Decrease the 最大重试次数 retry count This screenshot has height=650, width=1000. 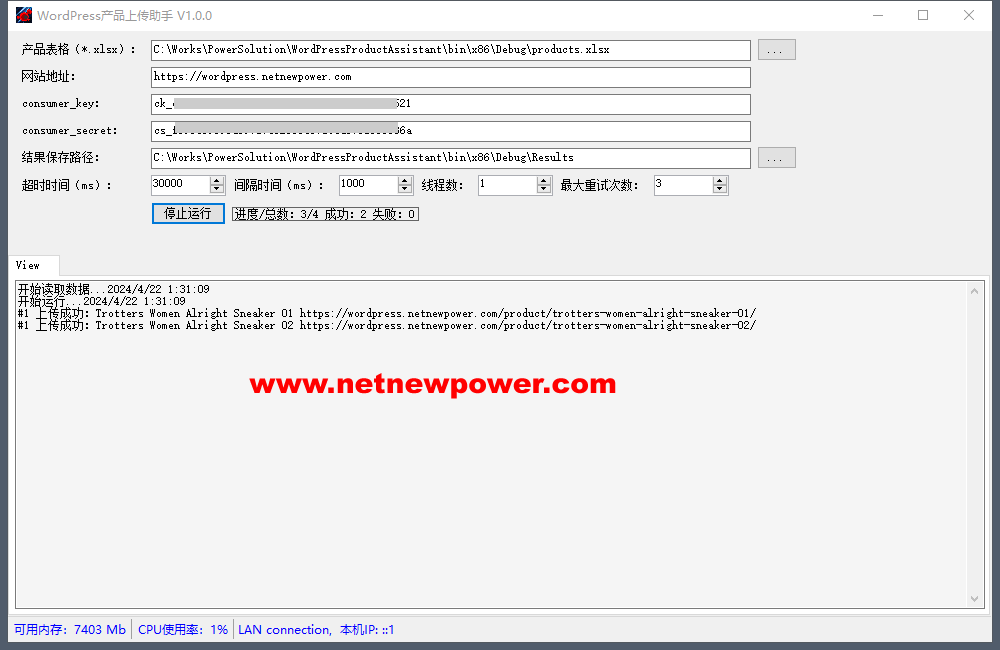720,189
